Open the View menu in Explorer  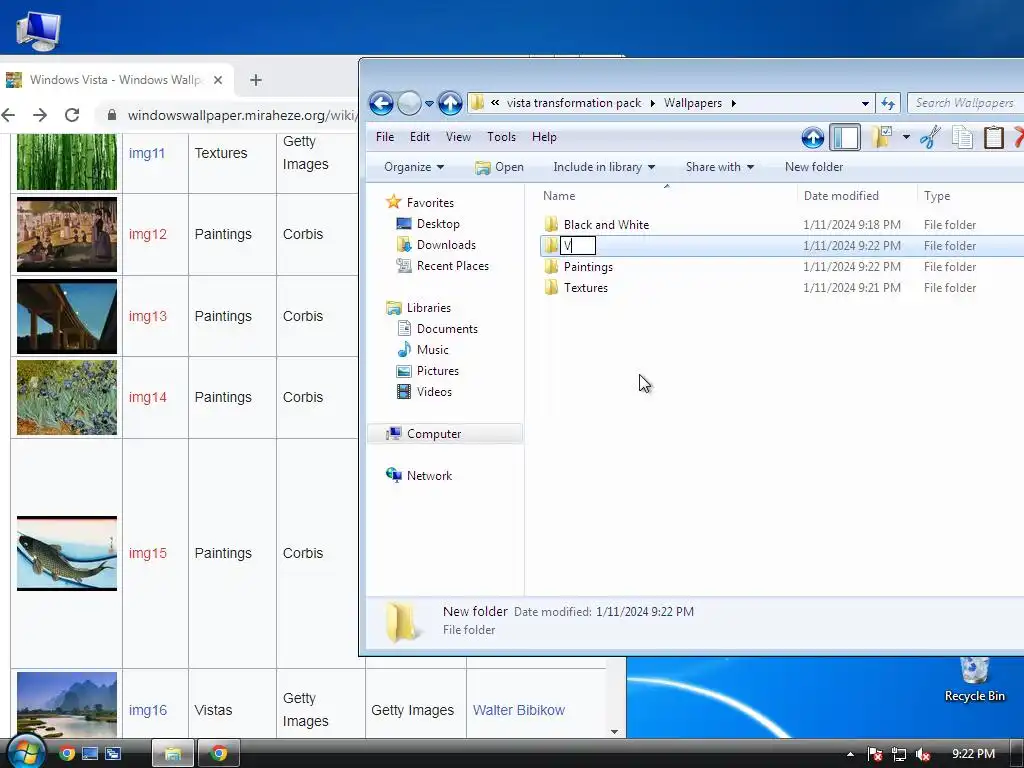point(458,137)
